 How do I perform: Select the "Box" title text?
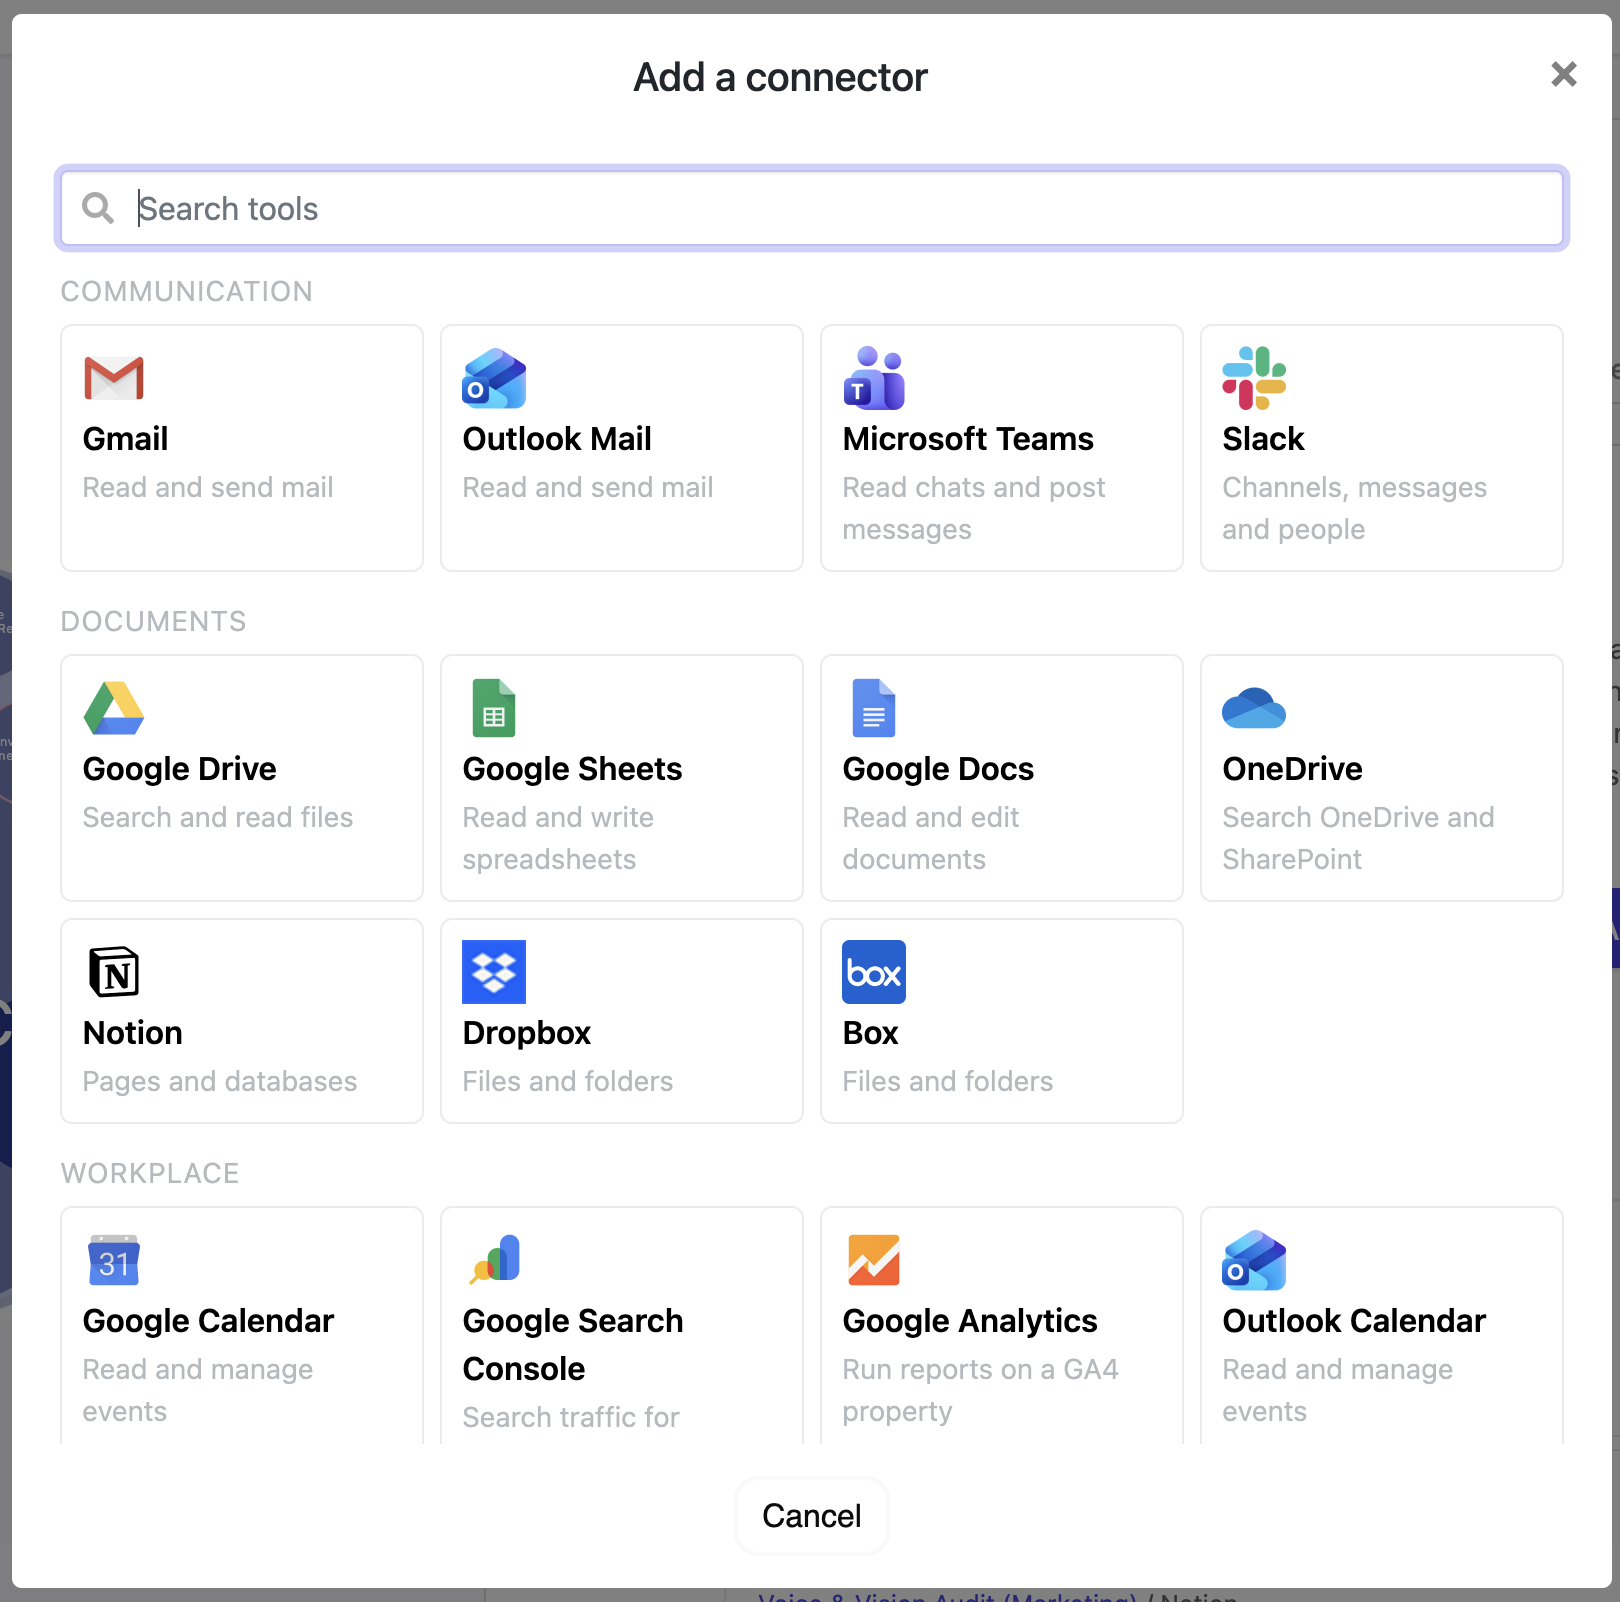871,1033
